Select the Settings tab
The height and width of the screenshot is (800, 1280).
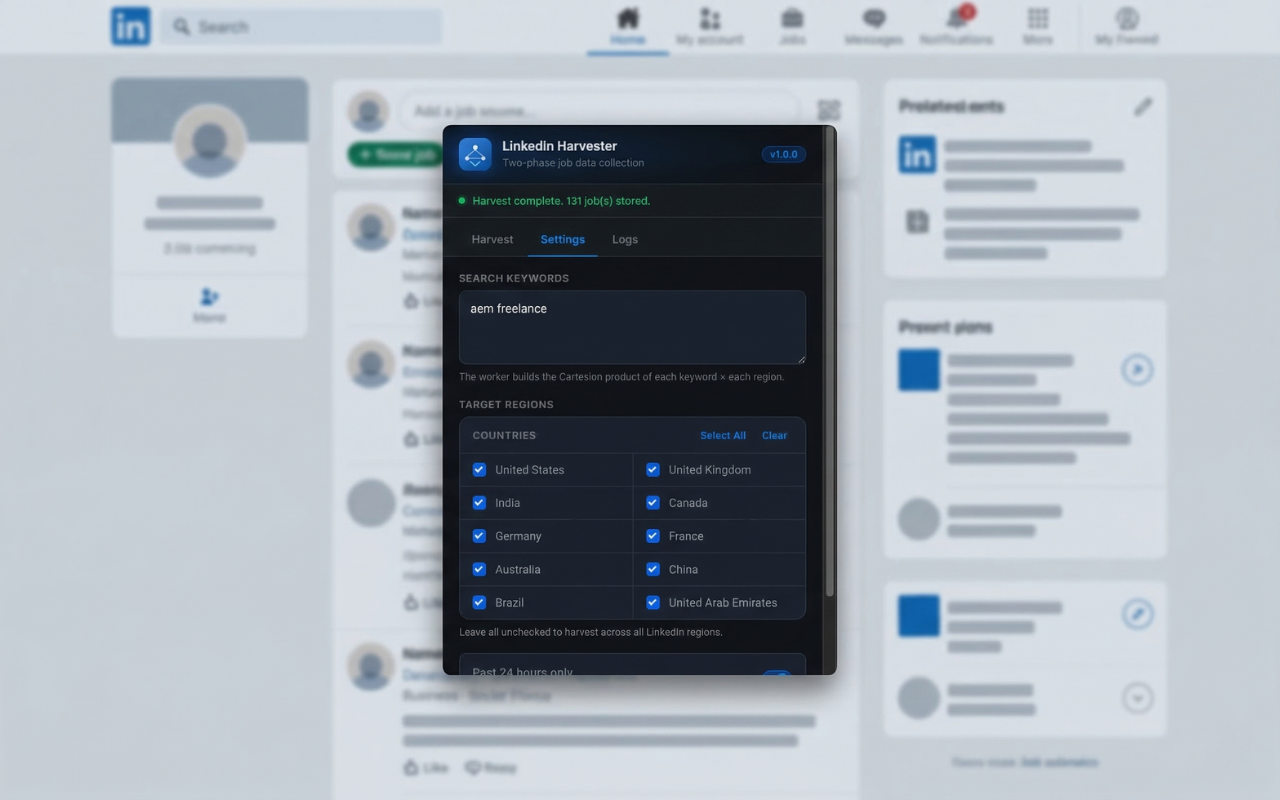562,239
